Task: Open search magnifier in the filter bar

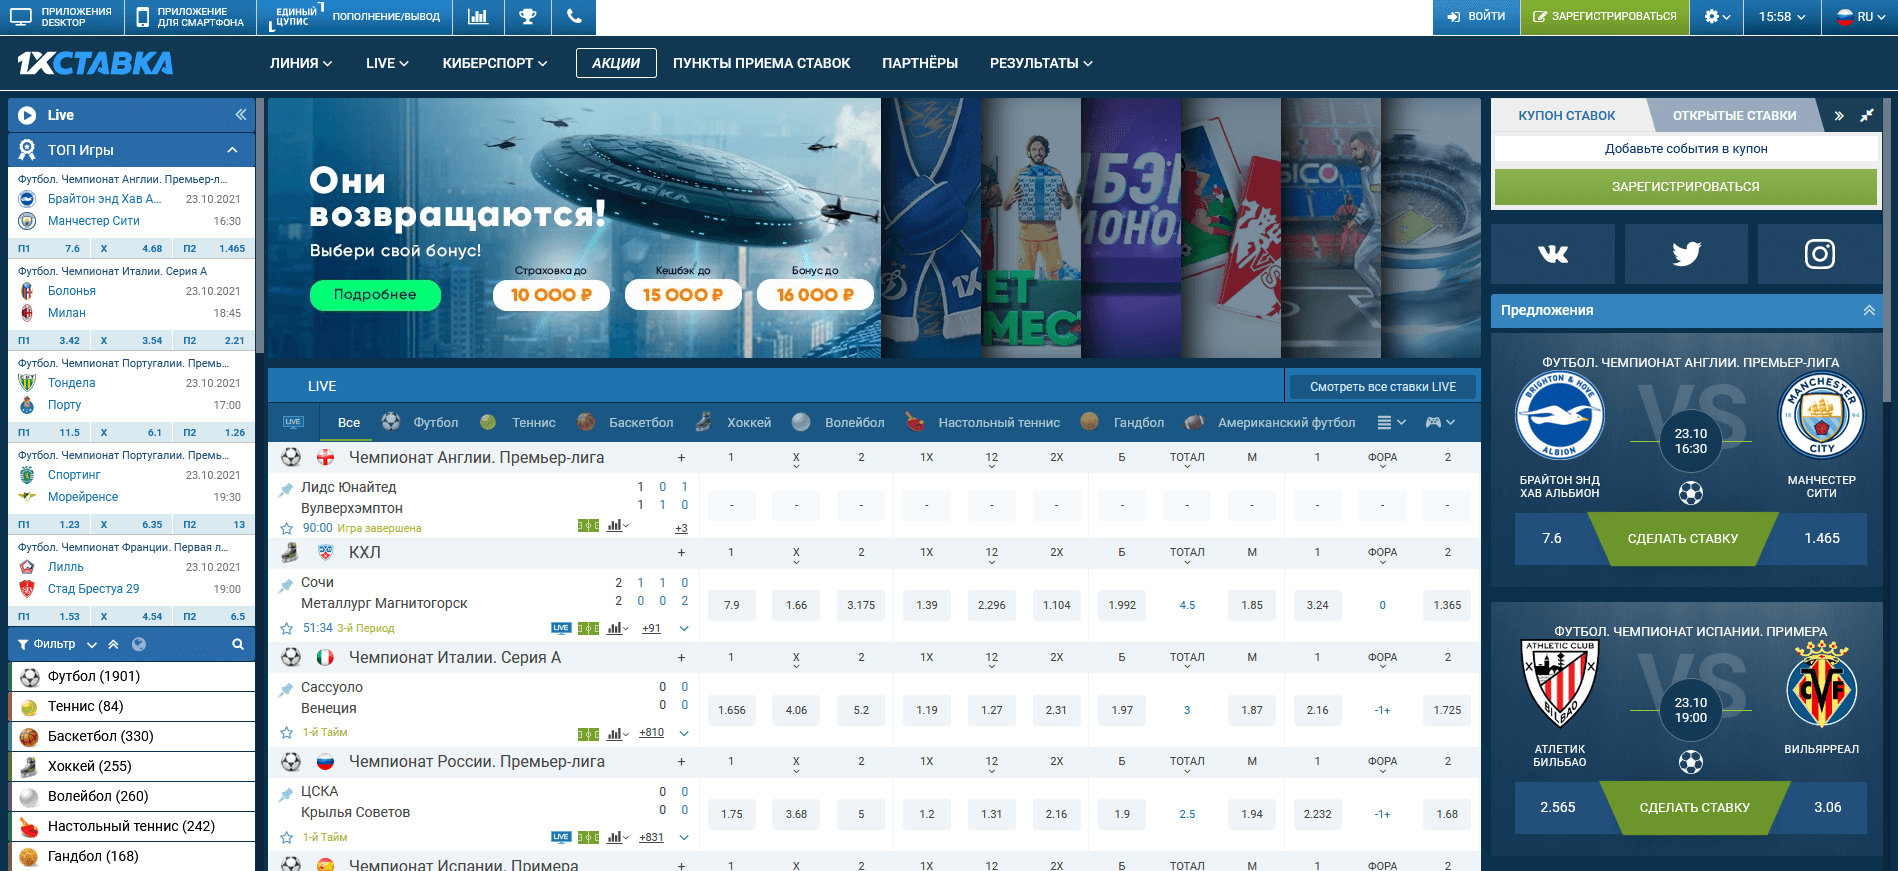Action: pyautogui.click(x=238, y=644)
